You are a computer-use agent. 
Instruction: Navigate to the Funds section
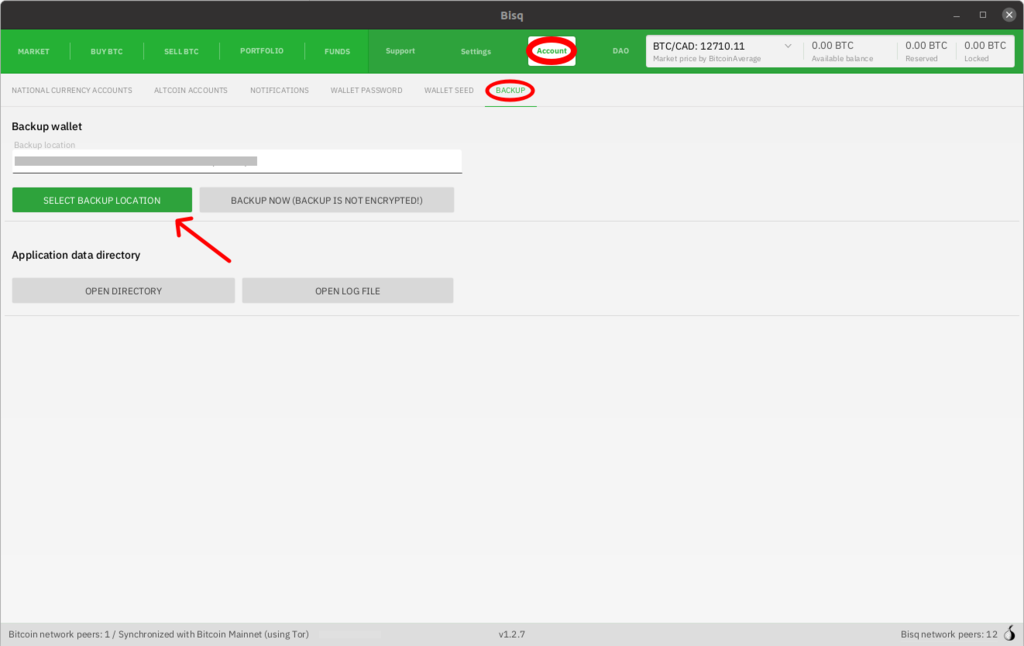pos(337,51)
